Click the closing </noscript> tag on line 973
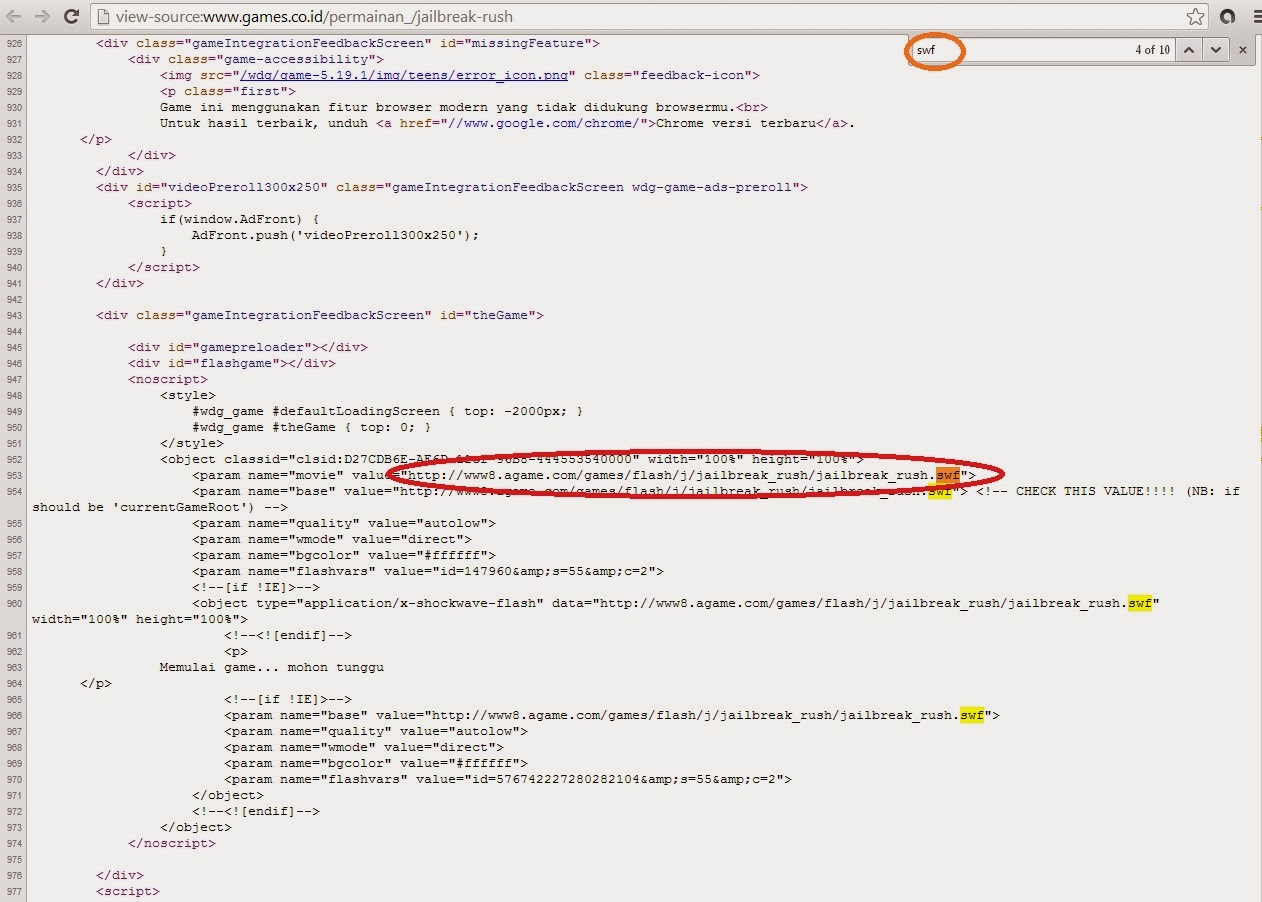1262x902 pixels. 172,843
